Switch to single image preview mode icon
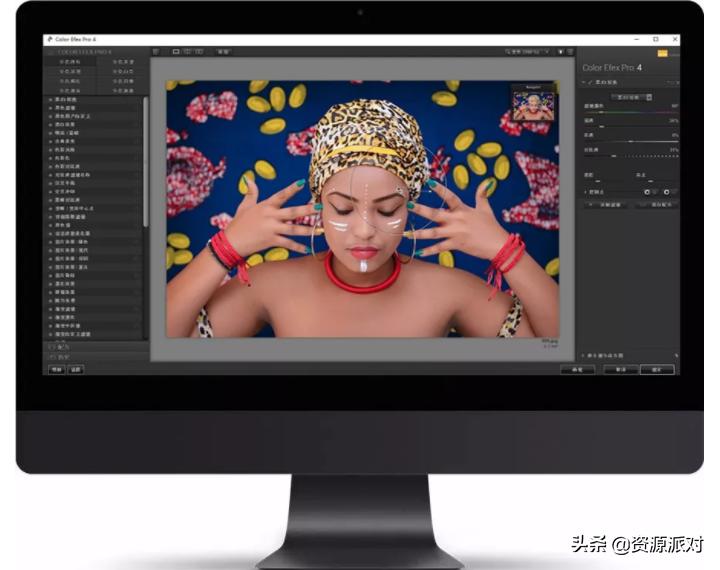This screenshot has width=720, height=570. pyautogui.click(x=176, y=52)
